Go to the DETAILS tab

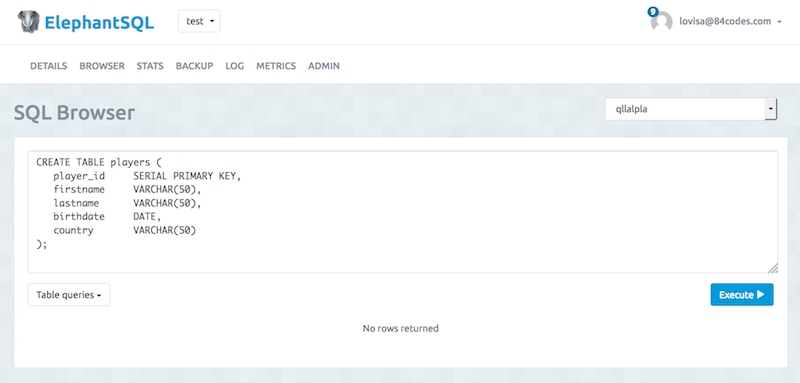click(48, 66)
